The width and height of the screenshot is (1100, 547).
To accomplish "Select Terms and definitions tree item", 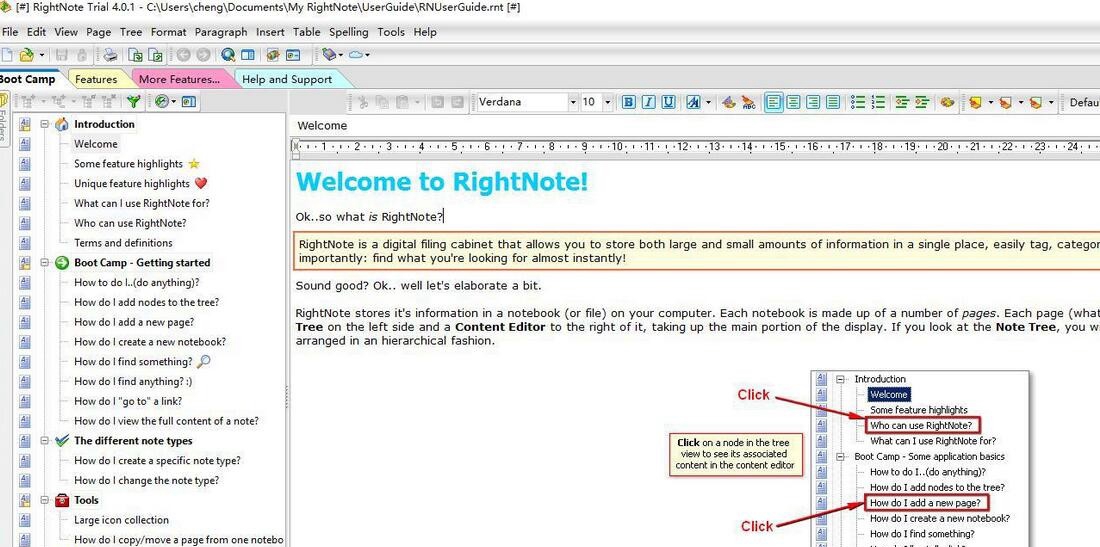I will coord(123,243).
